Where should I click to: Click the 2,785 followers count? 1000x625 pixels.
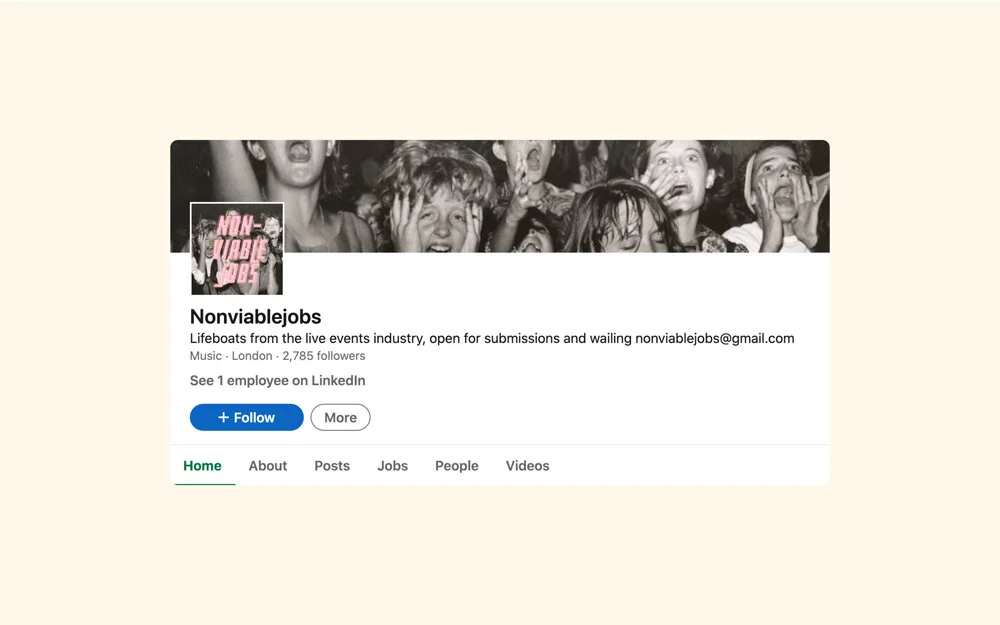(323, 356)
